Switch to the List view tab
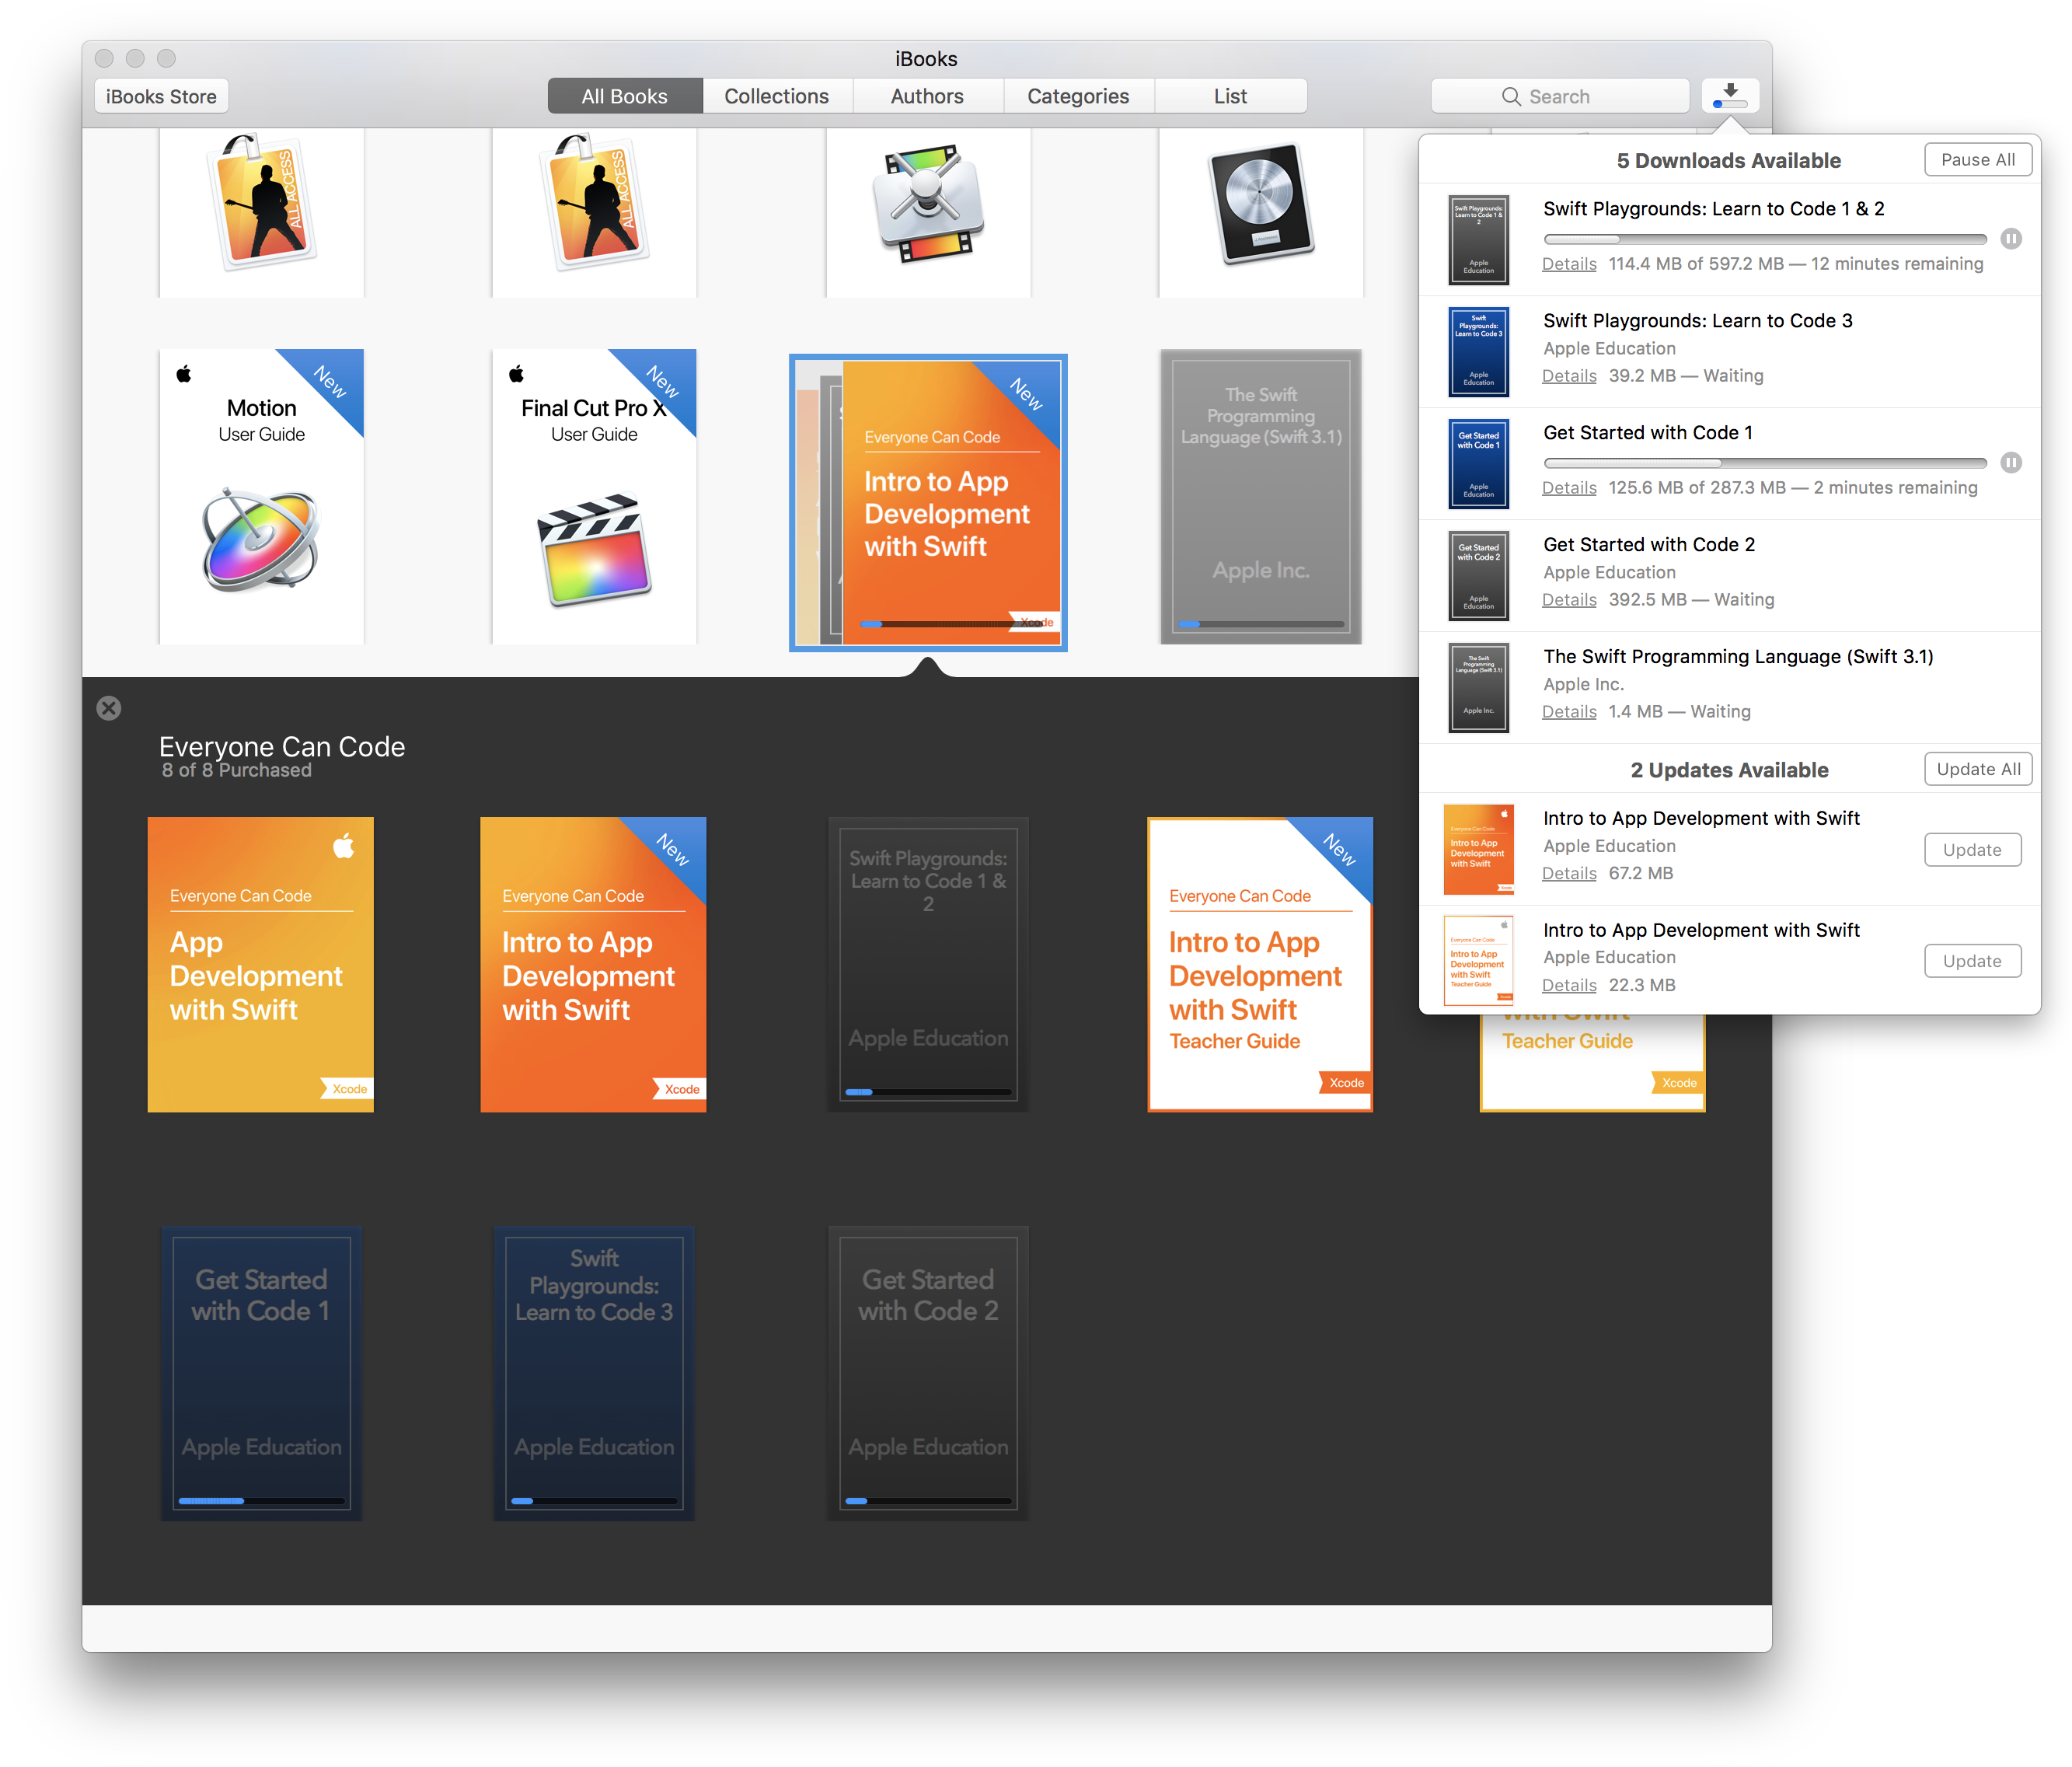The width and height of the screenshot is (2072, 1767). point(1230,96)
